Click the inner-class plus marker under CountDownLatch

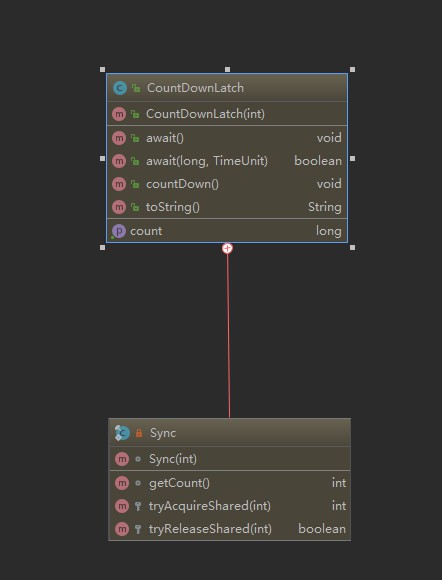point(227,248)
